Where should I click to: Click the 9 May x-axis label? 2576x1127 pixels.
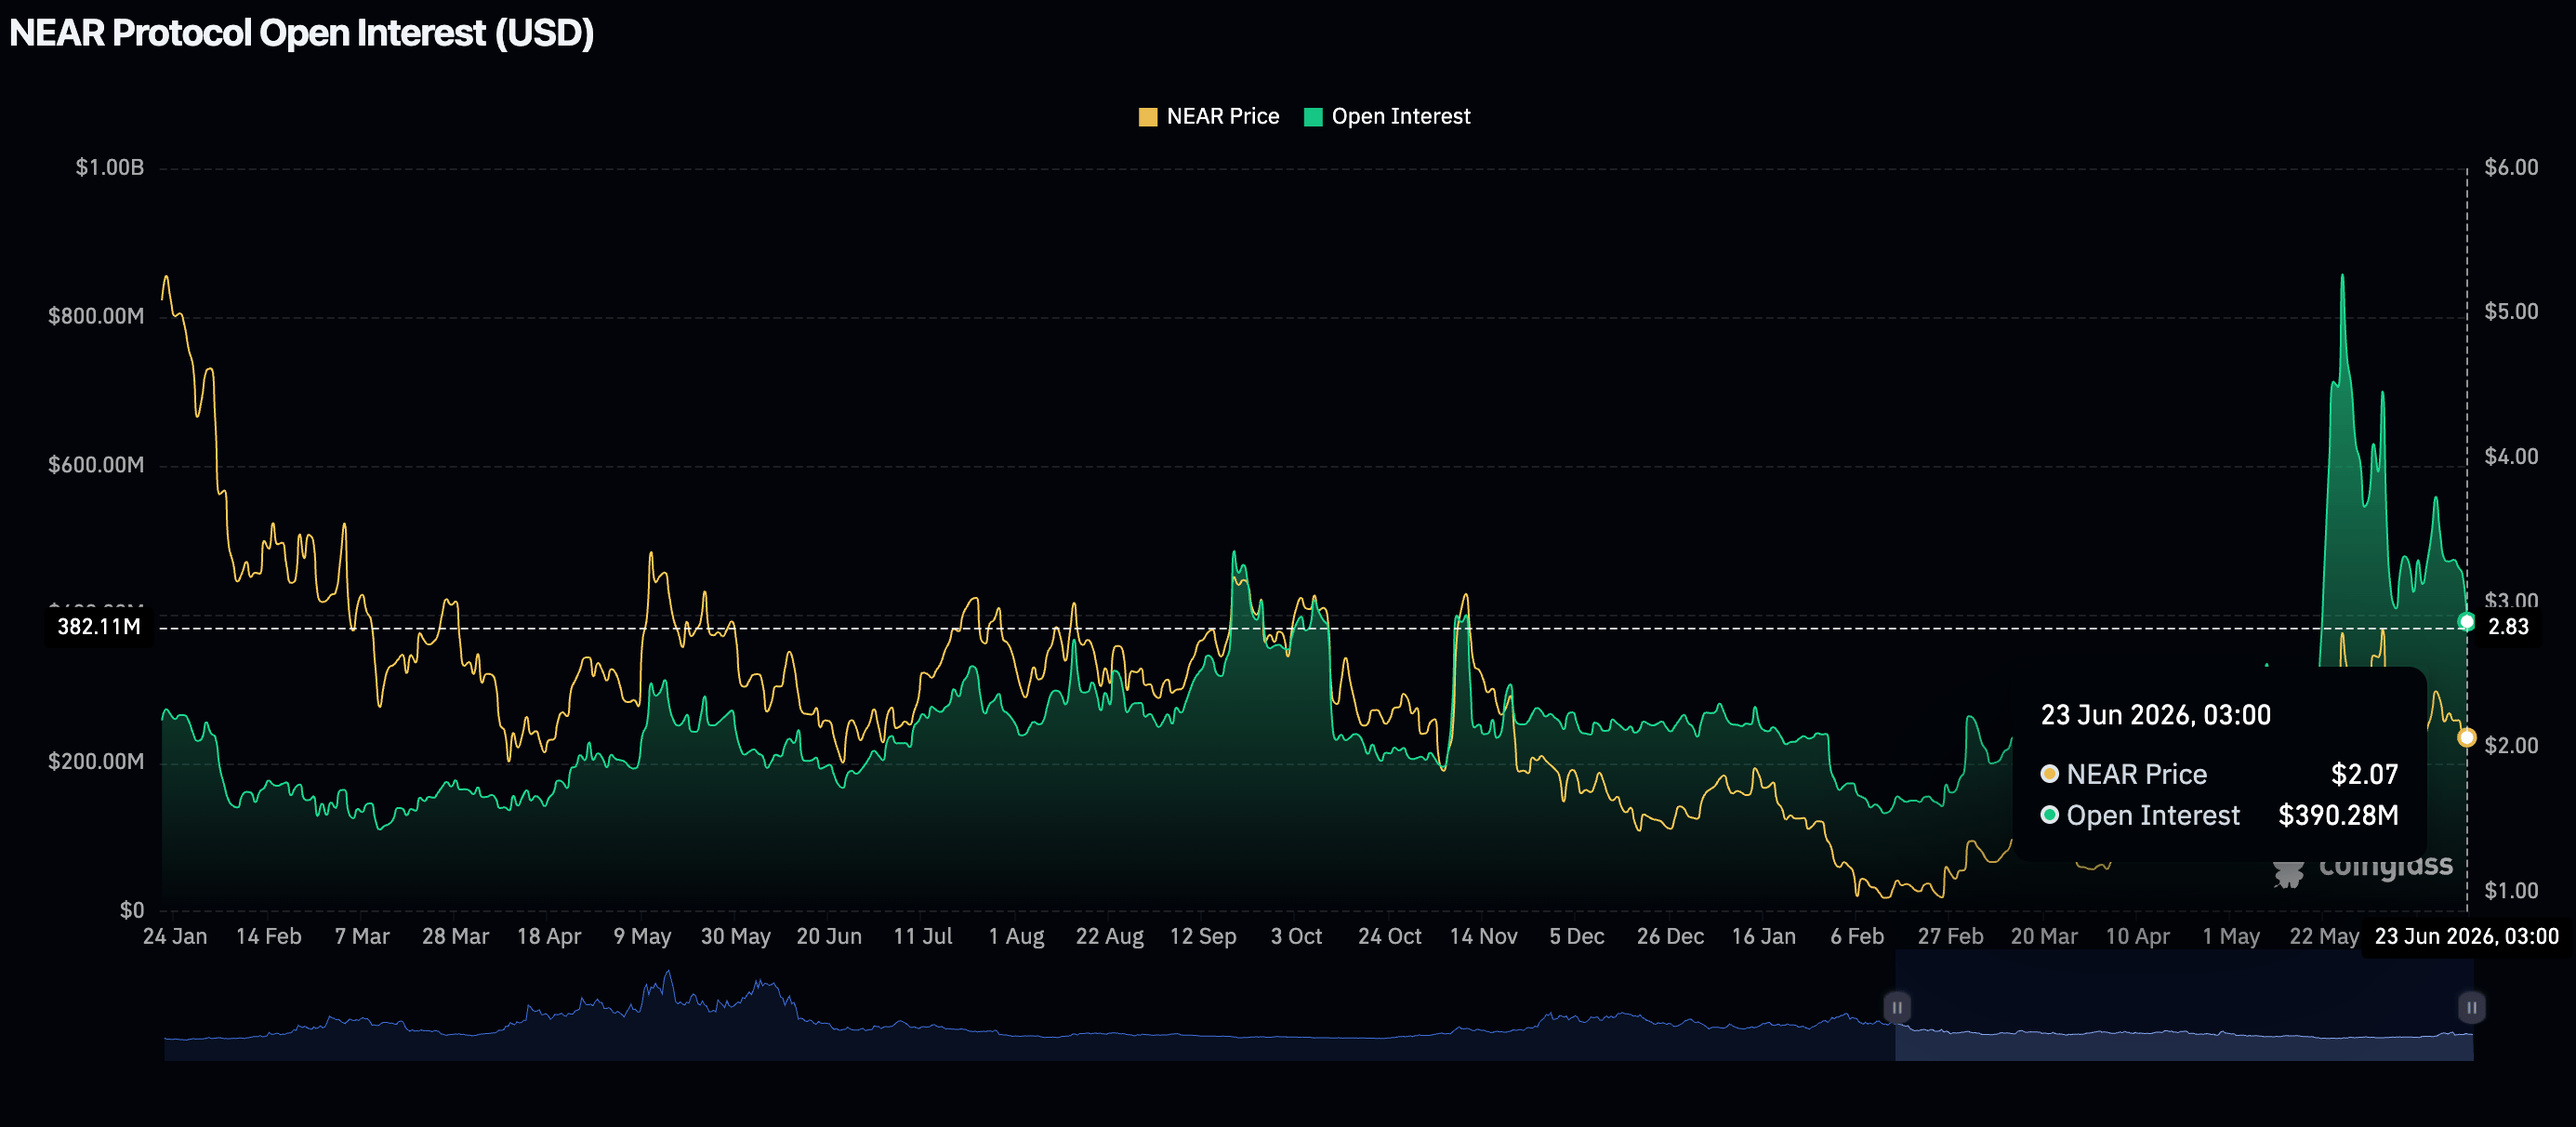pos(642,937)
